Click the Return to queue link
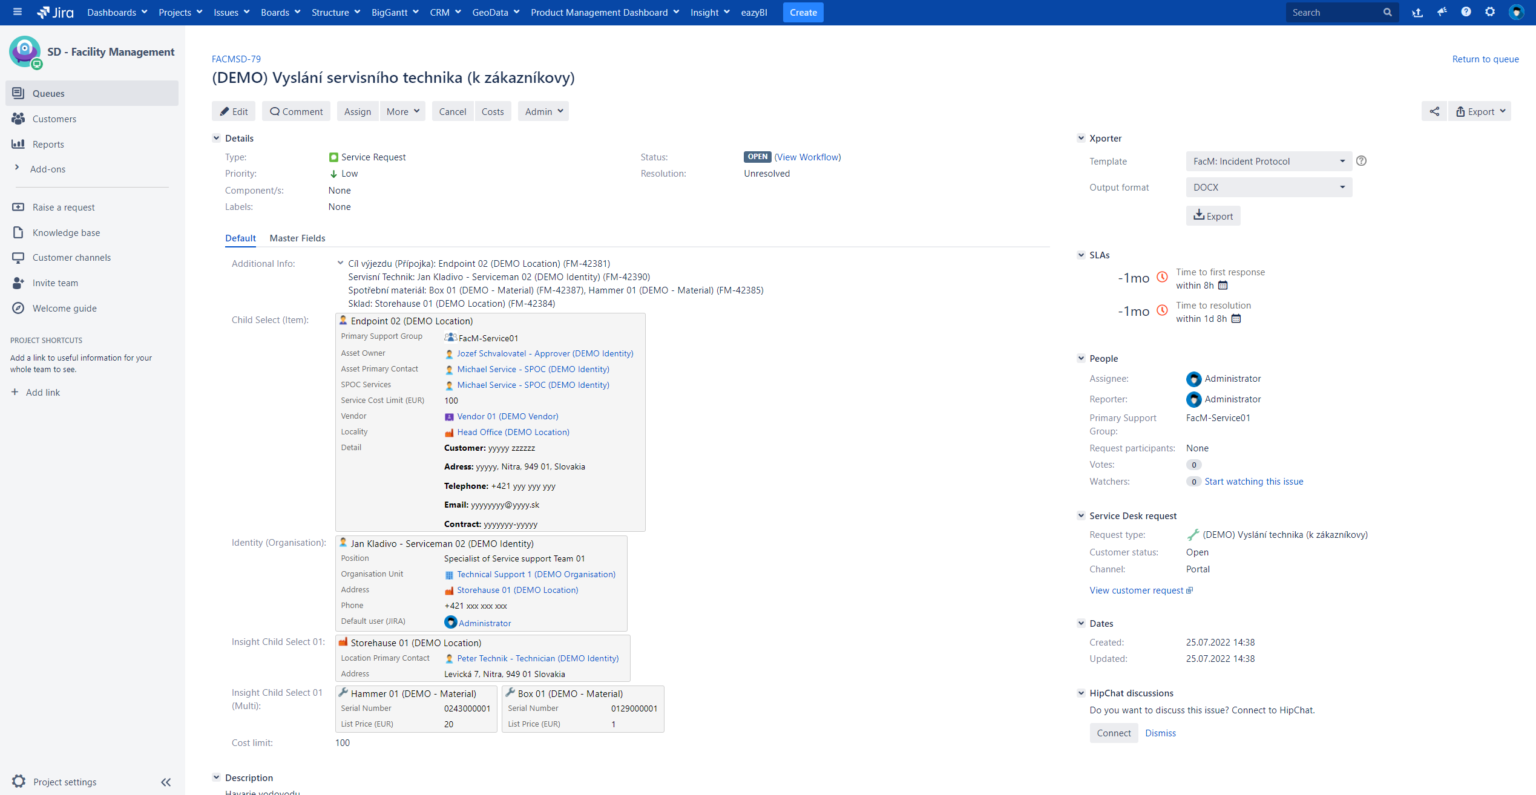1536x795 pixels. (1485, 59)
